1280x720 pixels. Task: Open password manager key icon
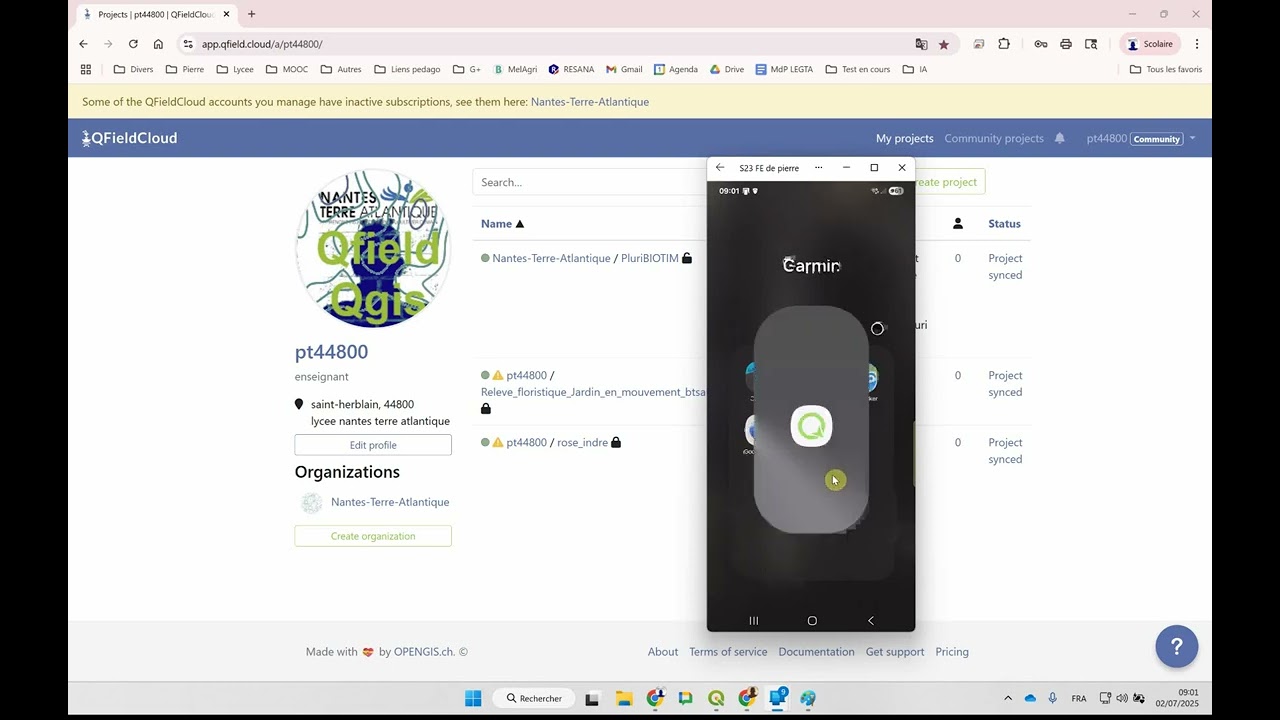pyautogui.click(x=1041, y=44)
